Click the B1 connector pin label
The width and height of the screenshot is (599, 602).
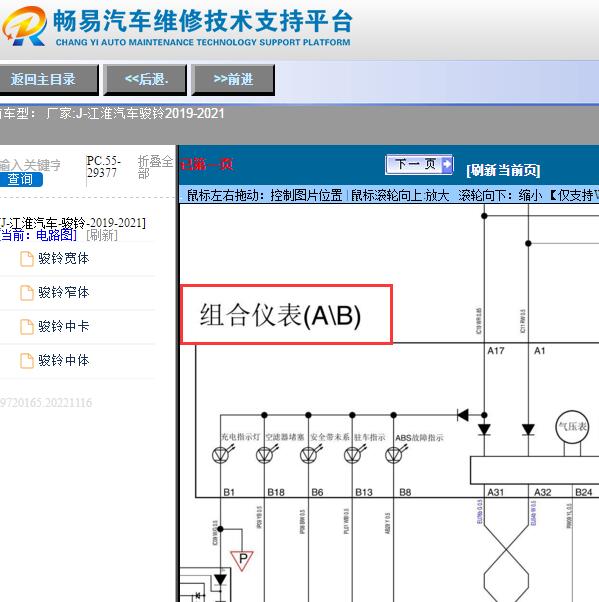(229, 492)
